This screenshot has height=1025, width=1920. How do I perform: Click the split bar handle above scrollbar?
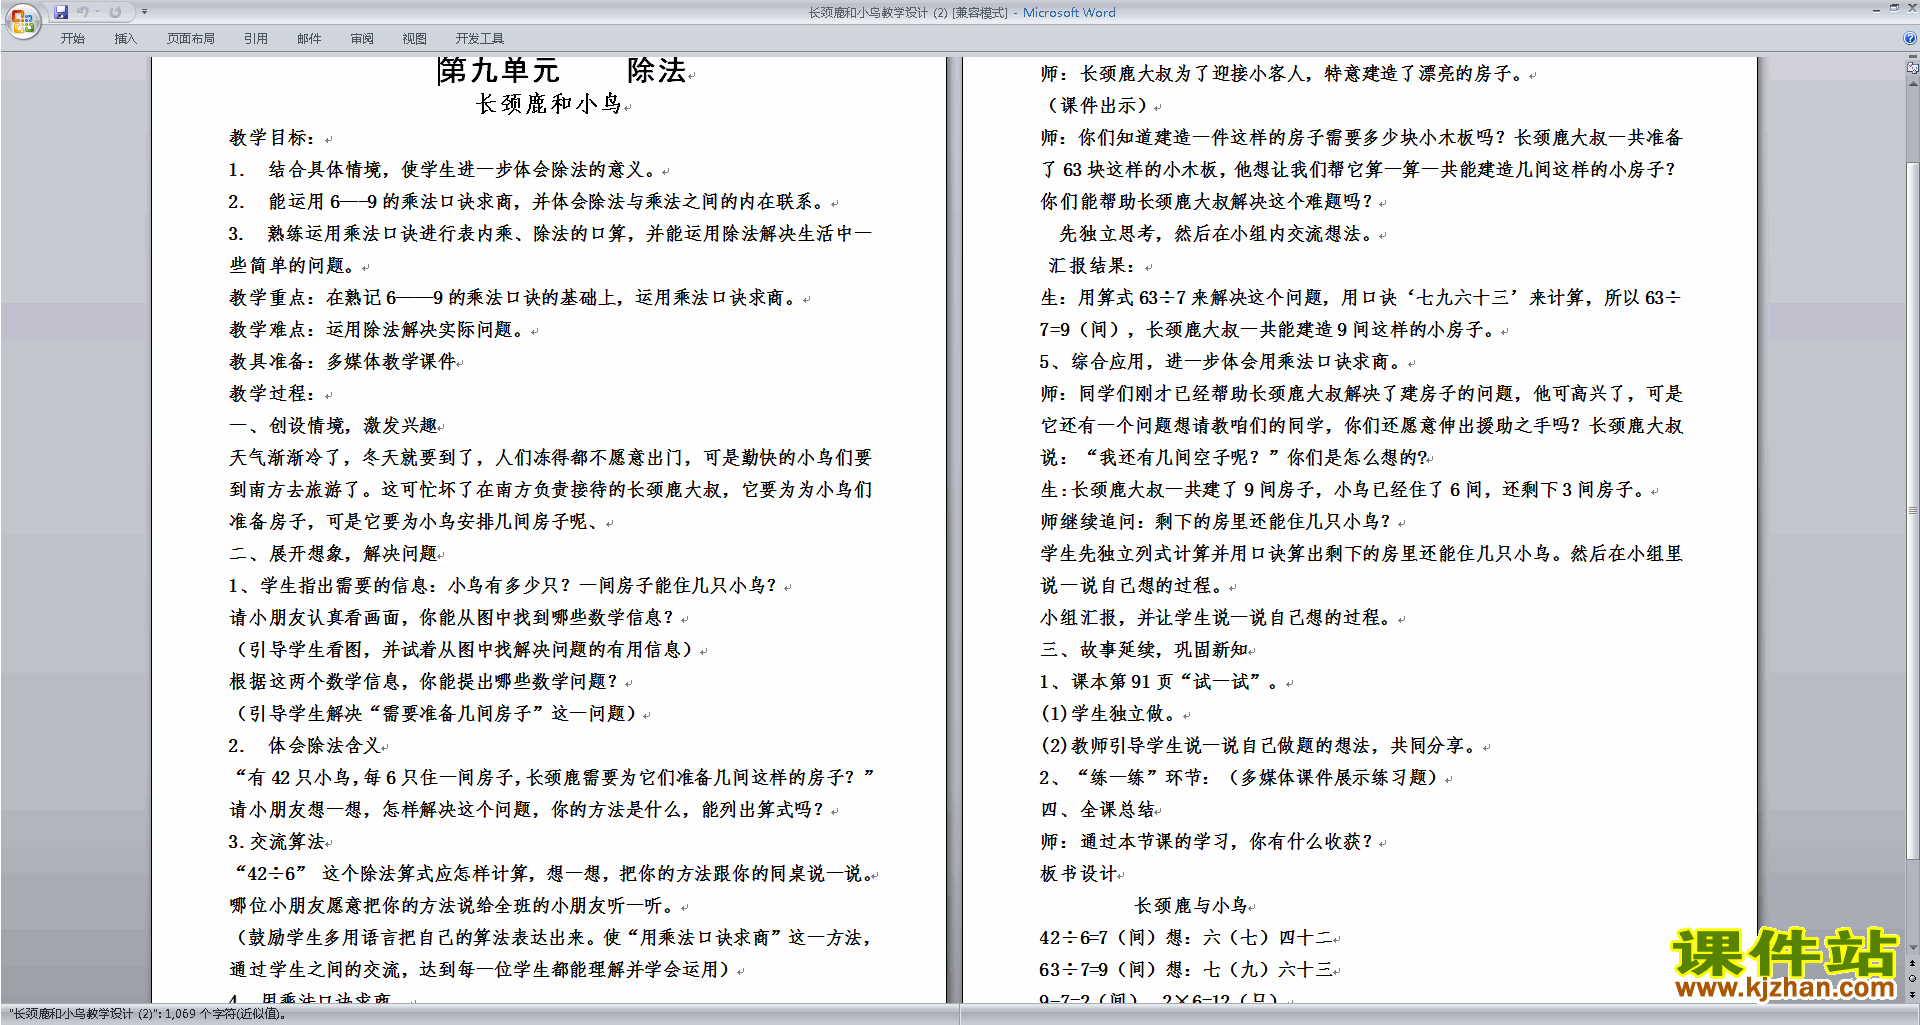tap(1913, 58)
